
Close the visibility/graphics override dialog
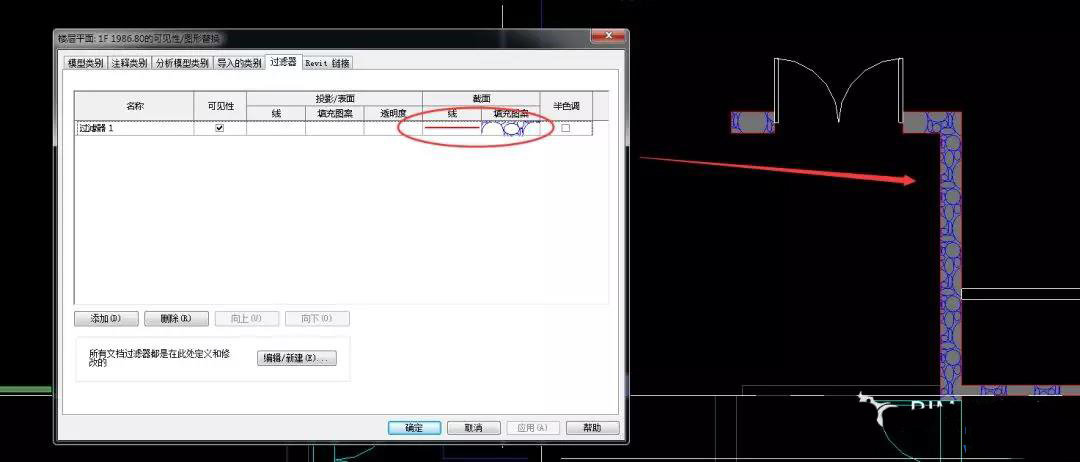[608, 36]
